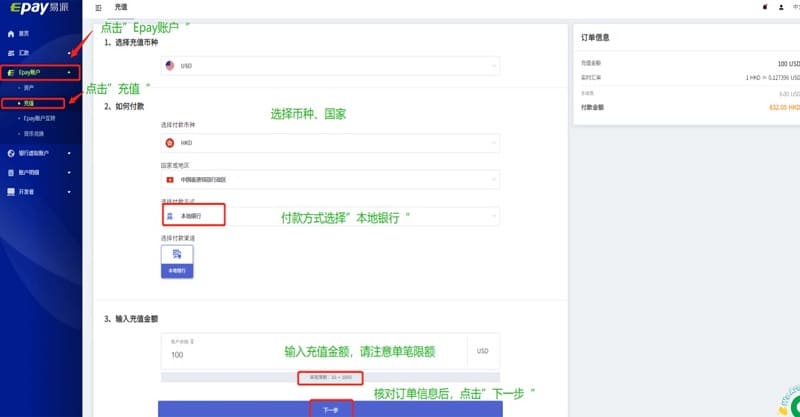Viewport: 800px width, 417px height.
Task: Click the 选择付款币种 field label
Action: pos(178,125)
